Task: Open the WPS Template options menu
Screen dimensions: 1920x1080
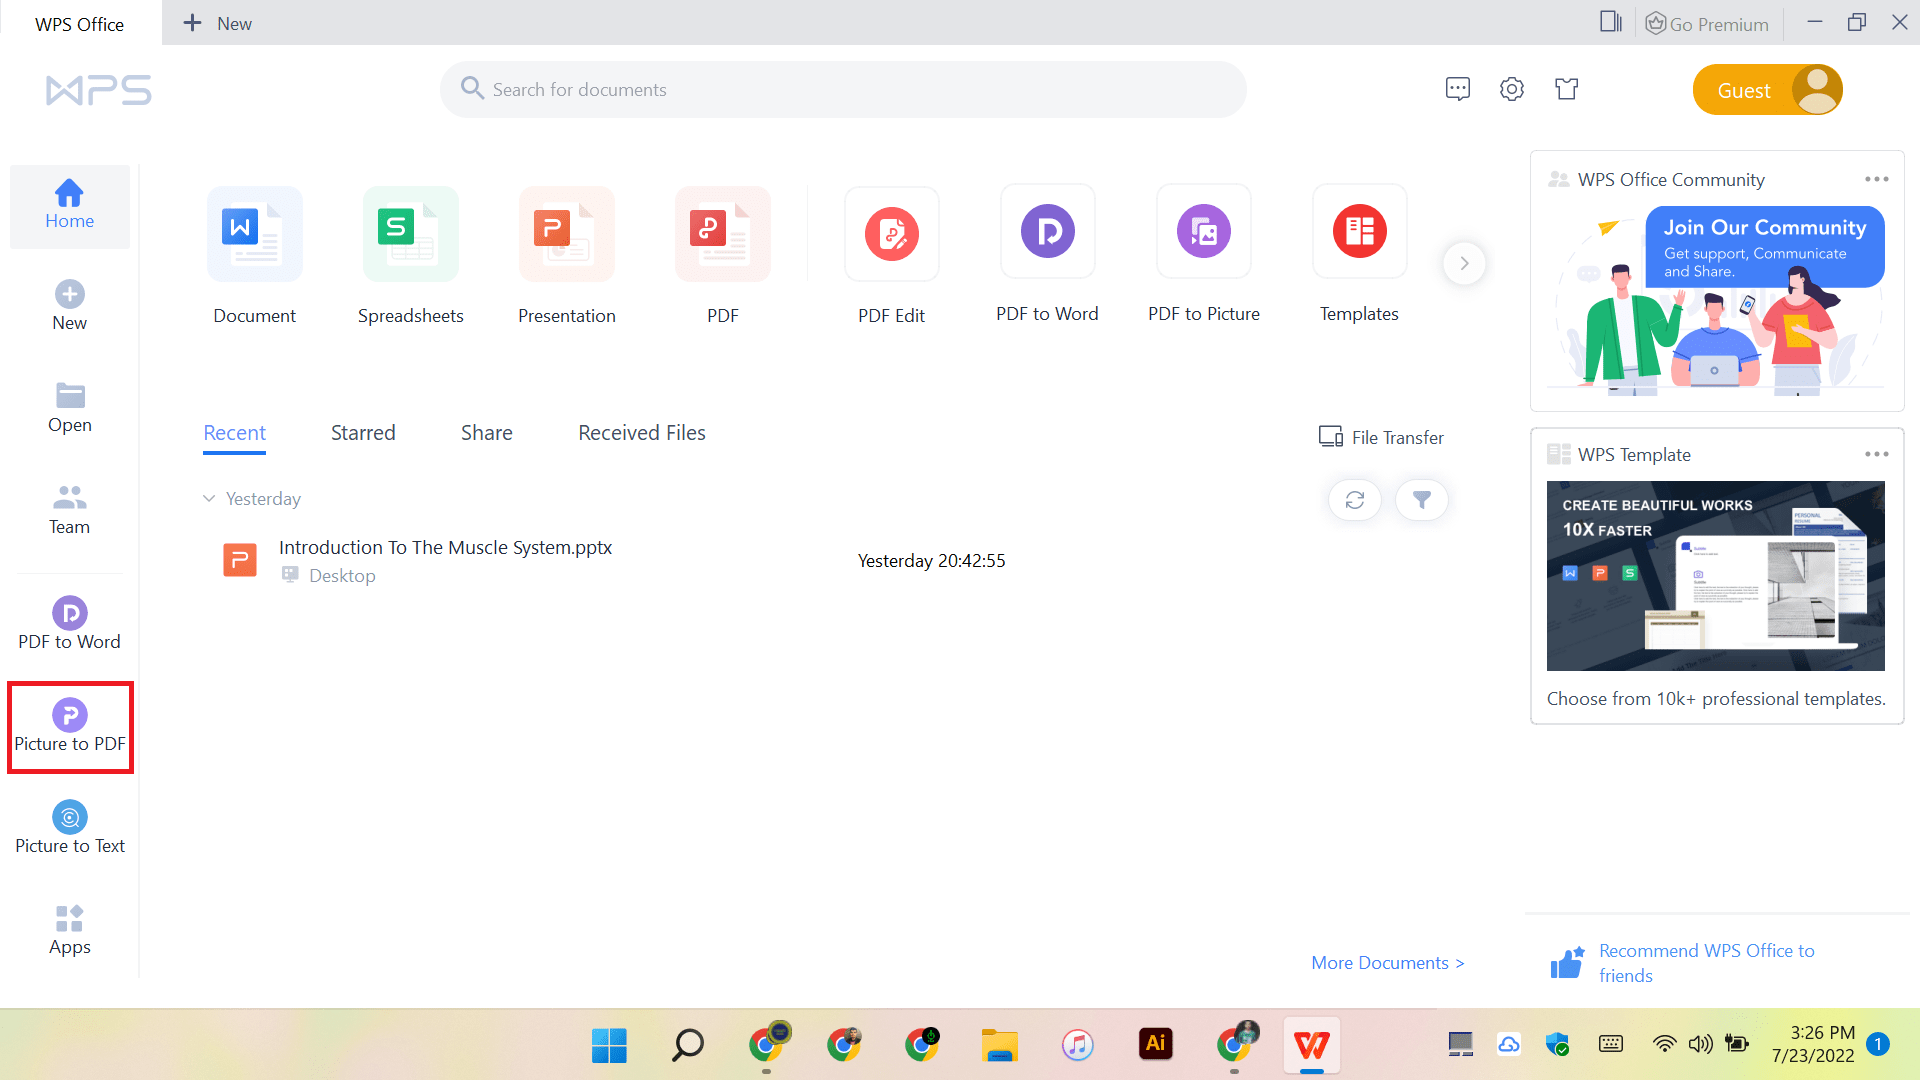Action: (1878, 454)
